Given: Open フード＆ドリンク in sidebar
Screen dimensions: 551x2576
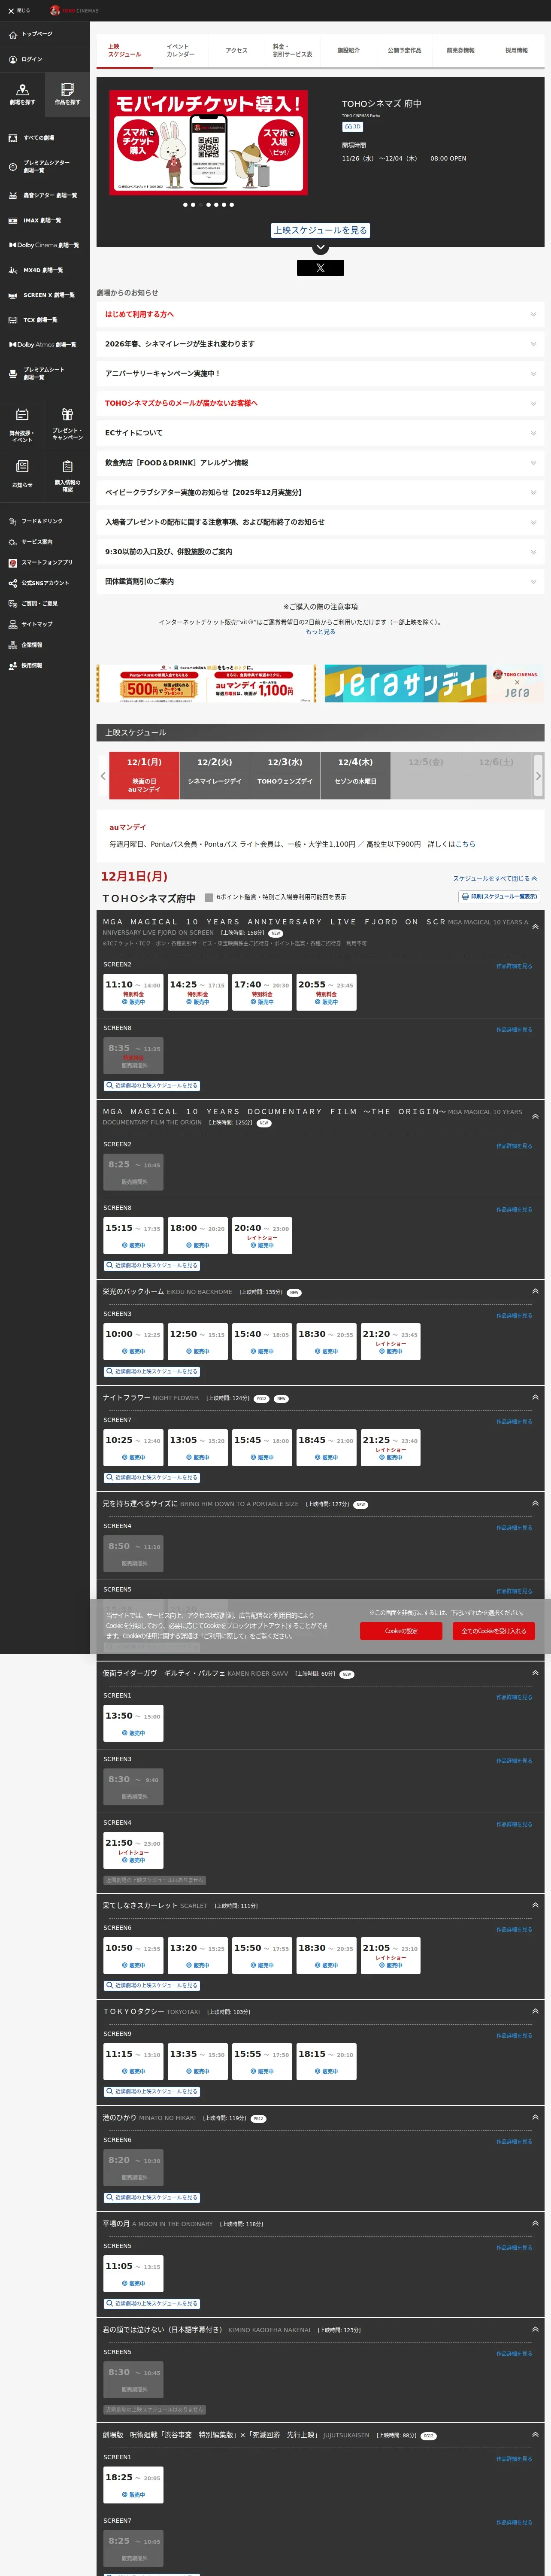Looking at the screenshot, I should (x=36, y=521).
